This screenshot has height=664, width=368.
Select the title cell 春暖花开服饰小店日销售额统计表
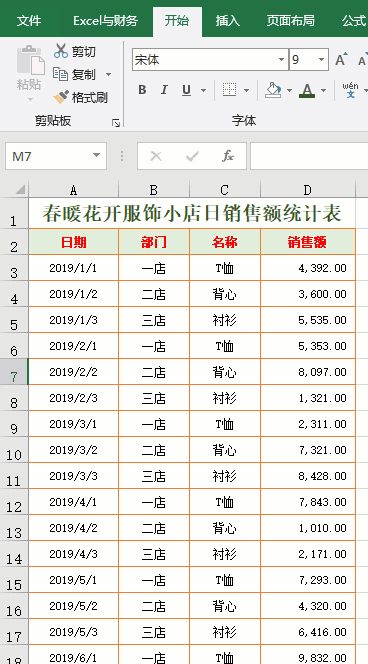coord(192,213)
